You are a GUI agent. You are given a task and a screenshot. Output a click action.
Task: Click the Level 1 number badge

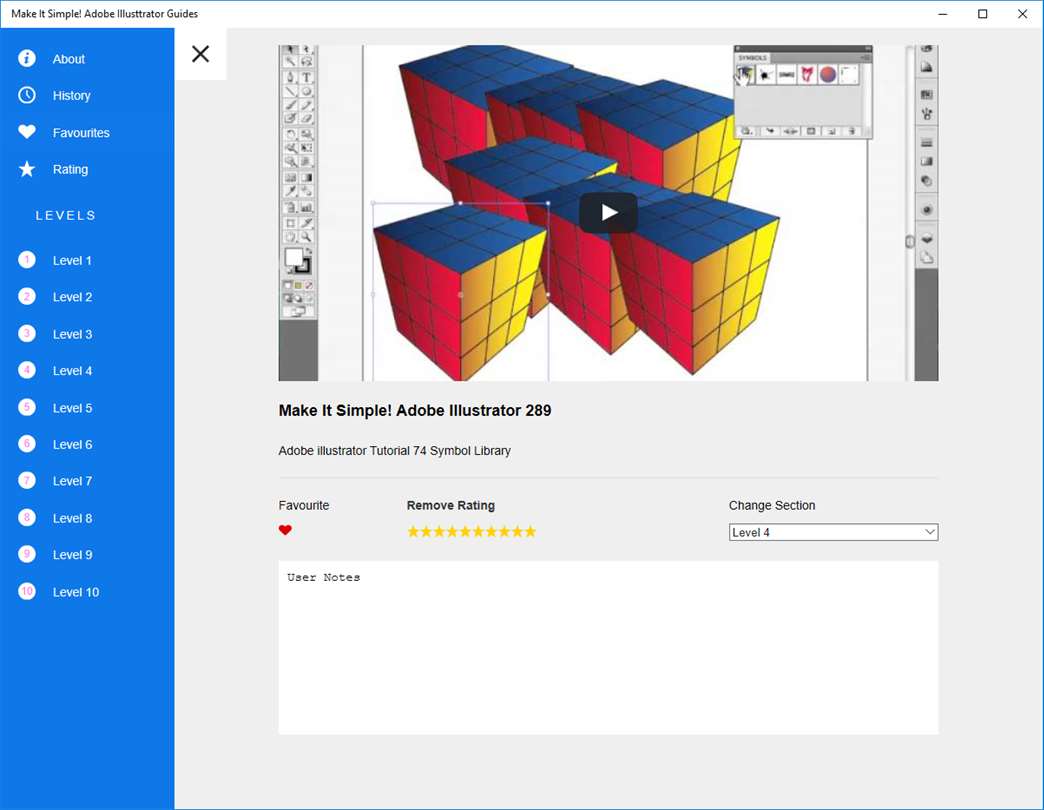tap(27, 260)
